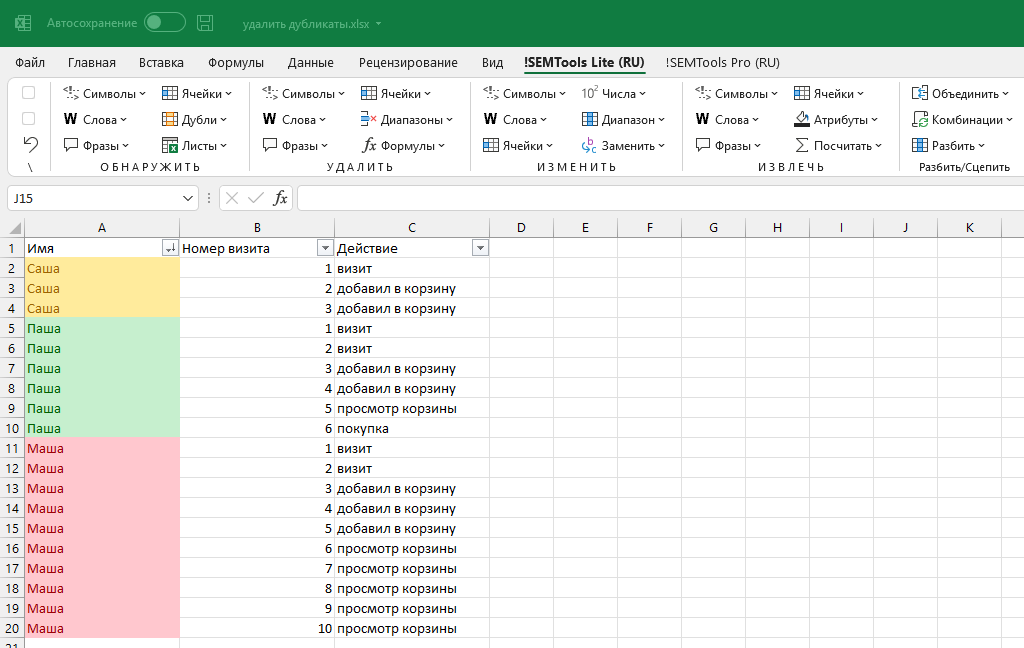The image size is (1024, 648).
Task: Open Слова in the УДАЛИТЬ group
Action: 294,120
